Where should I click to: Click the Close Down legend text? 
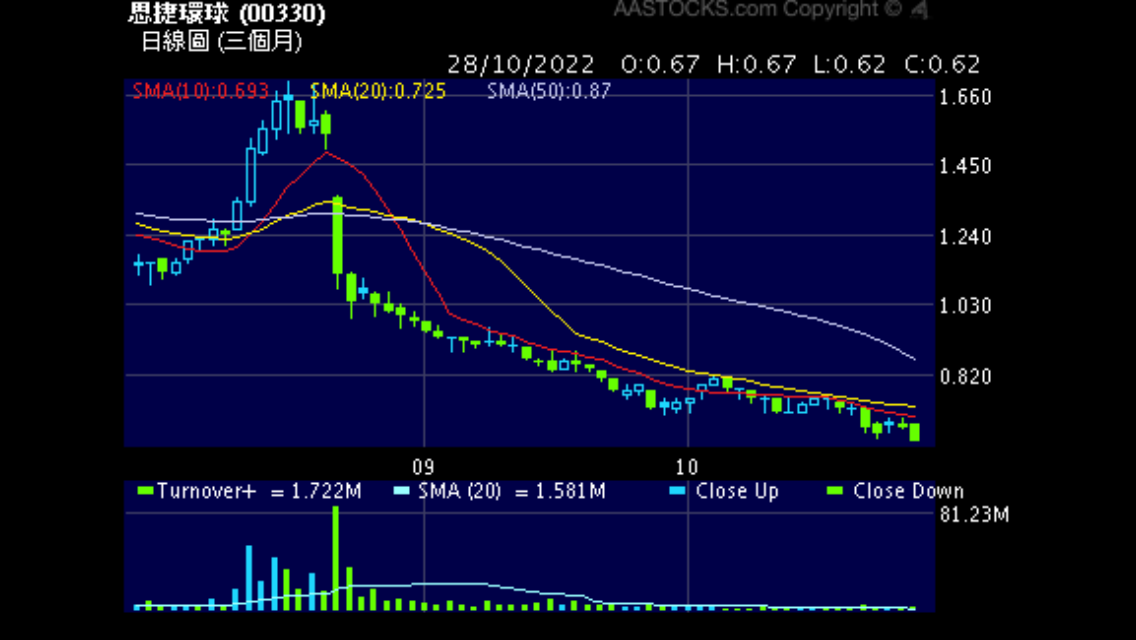click(x=909, y=491)
